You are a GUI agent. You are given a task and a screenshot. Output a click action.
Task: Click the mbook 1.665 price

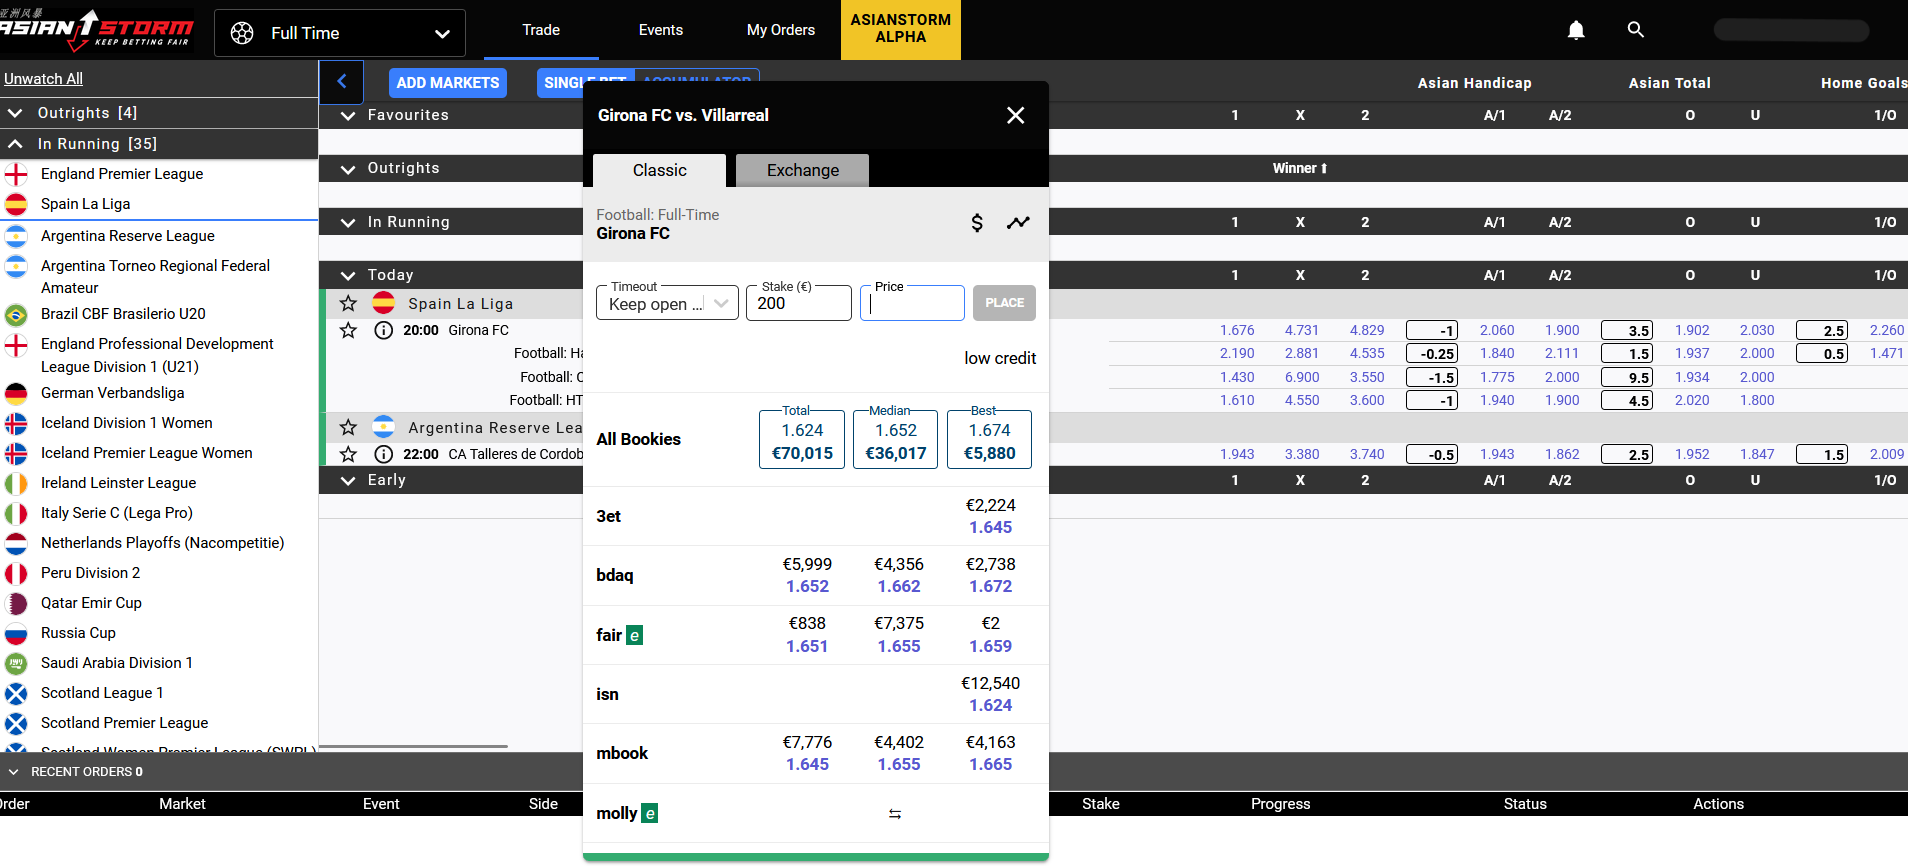991,765
